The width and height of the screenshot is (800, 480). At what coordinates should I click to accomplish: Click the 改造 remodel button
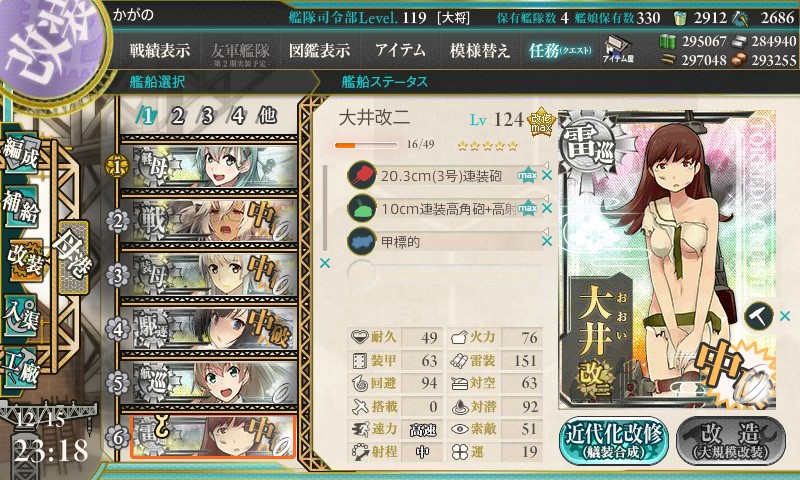pyautogui.click(x=731, y=440)
